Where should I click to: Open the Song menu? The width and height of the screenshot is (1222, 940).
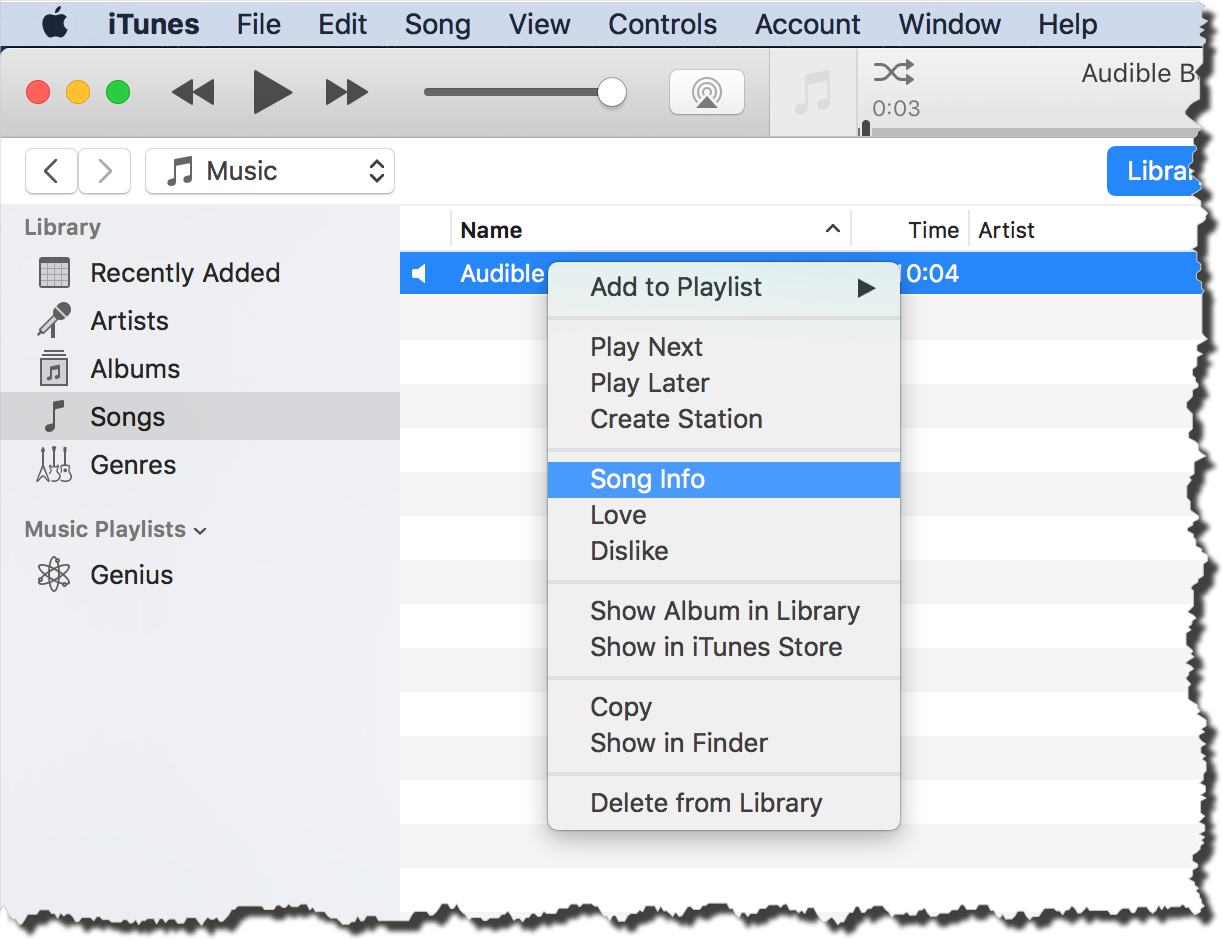(x=437, y=24)
